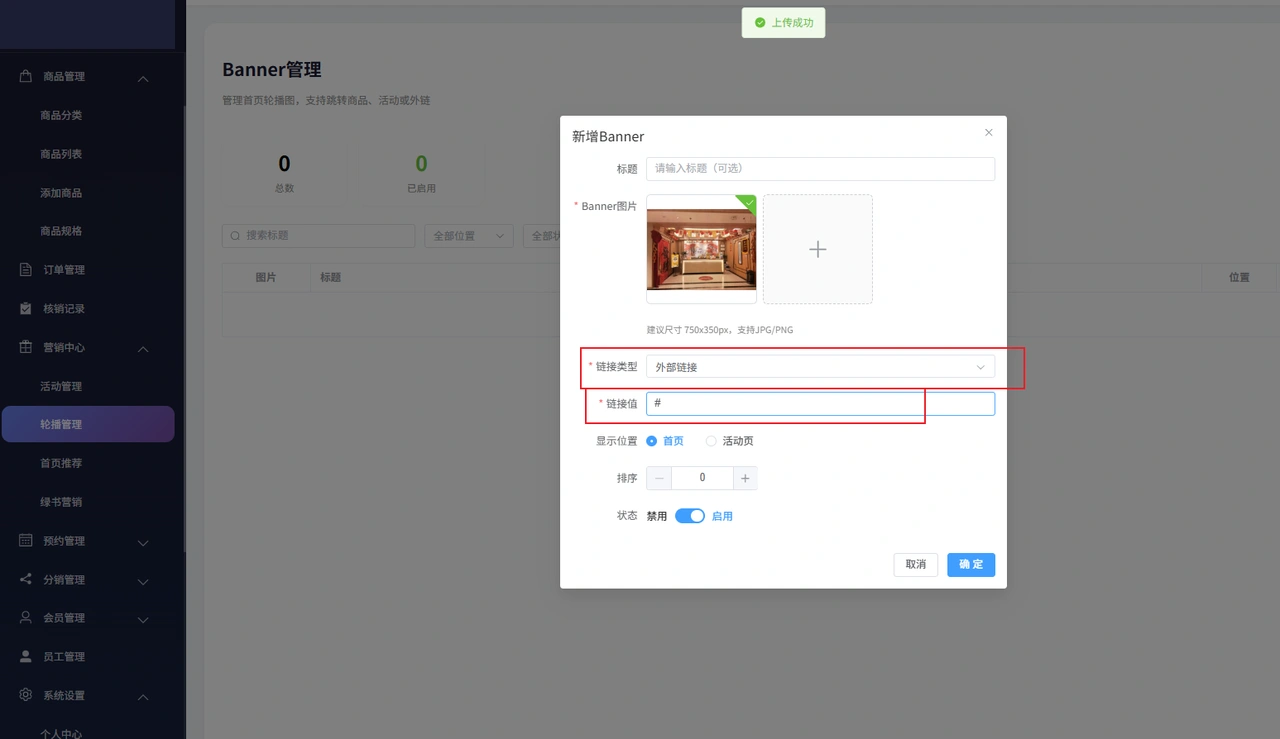Click the 系统设置 gear icon
1280x739 pixels.
click(x=26, y=695)
